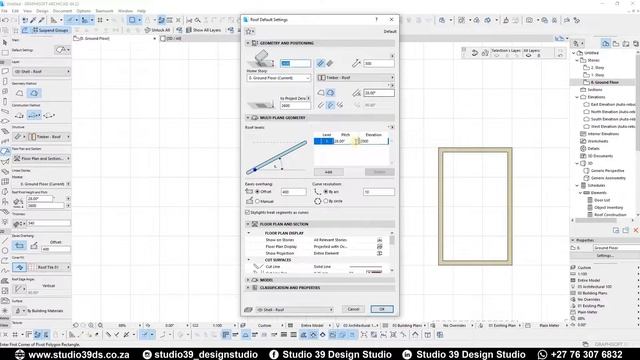Collapse the Multi-plane Geometry panel
Image resolution: width=640 pixels, height=360 pixels.
coord(248,118)
